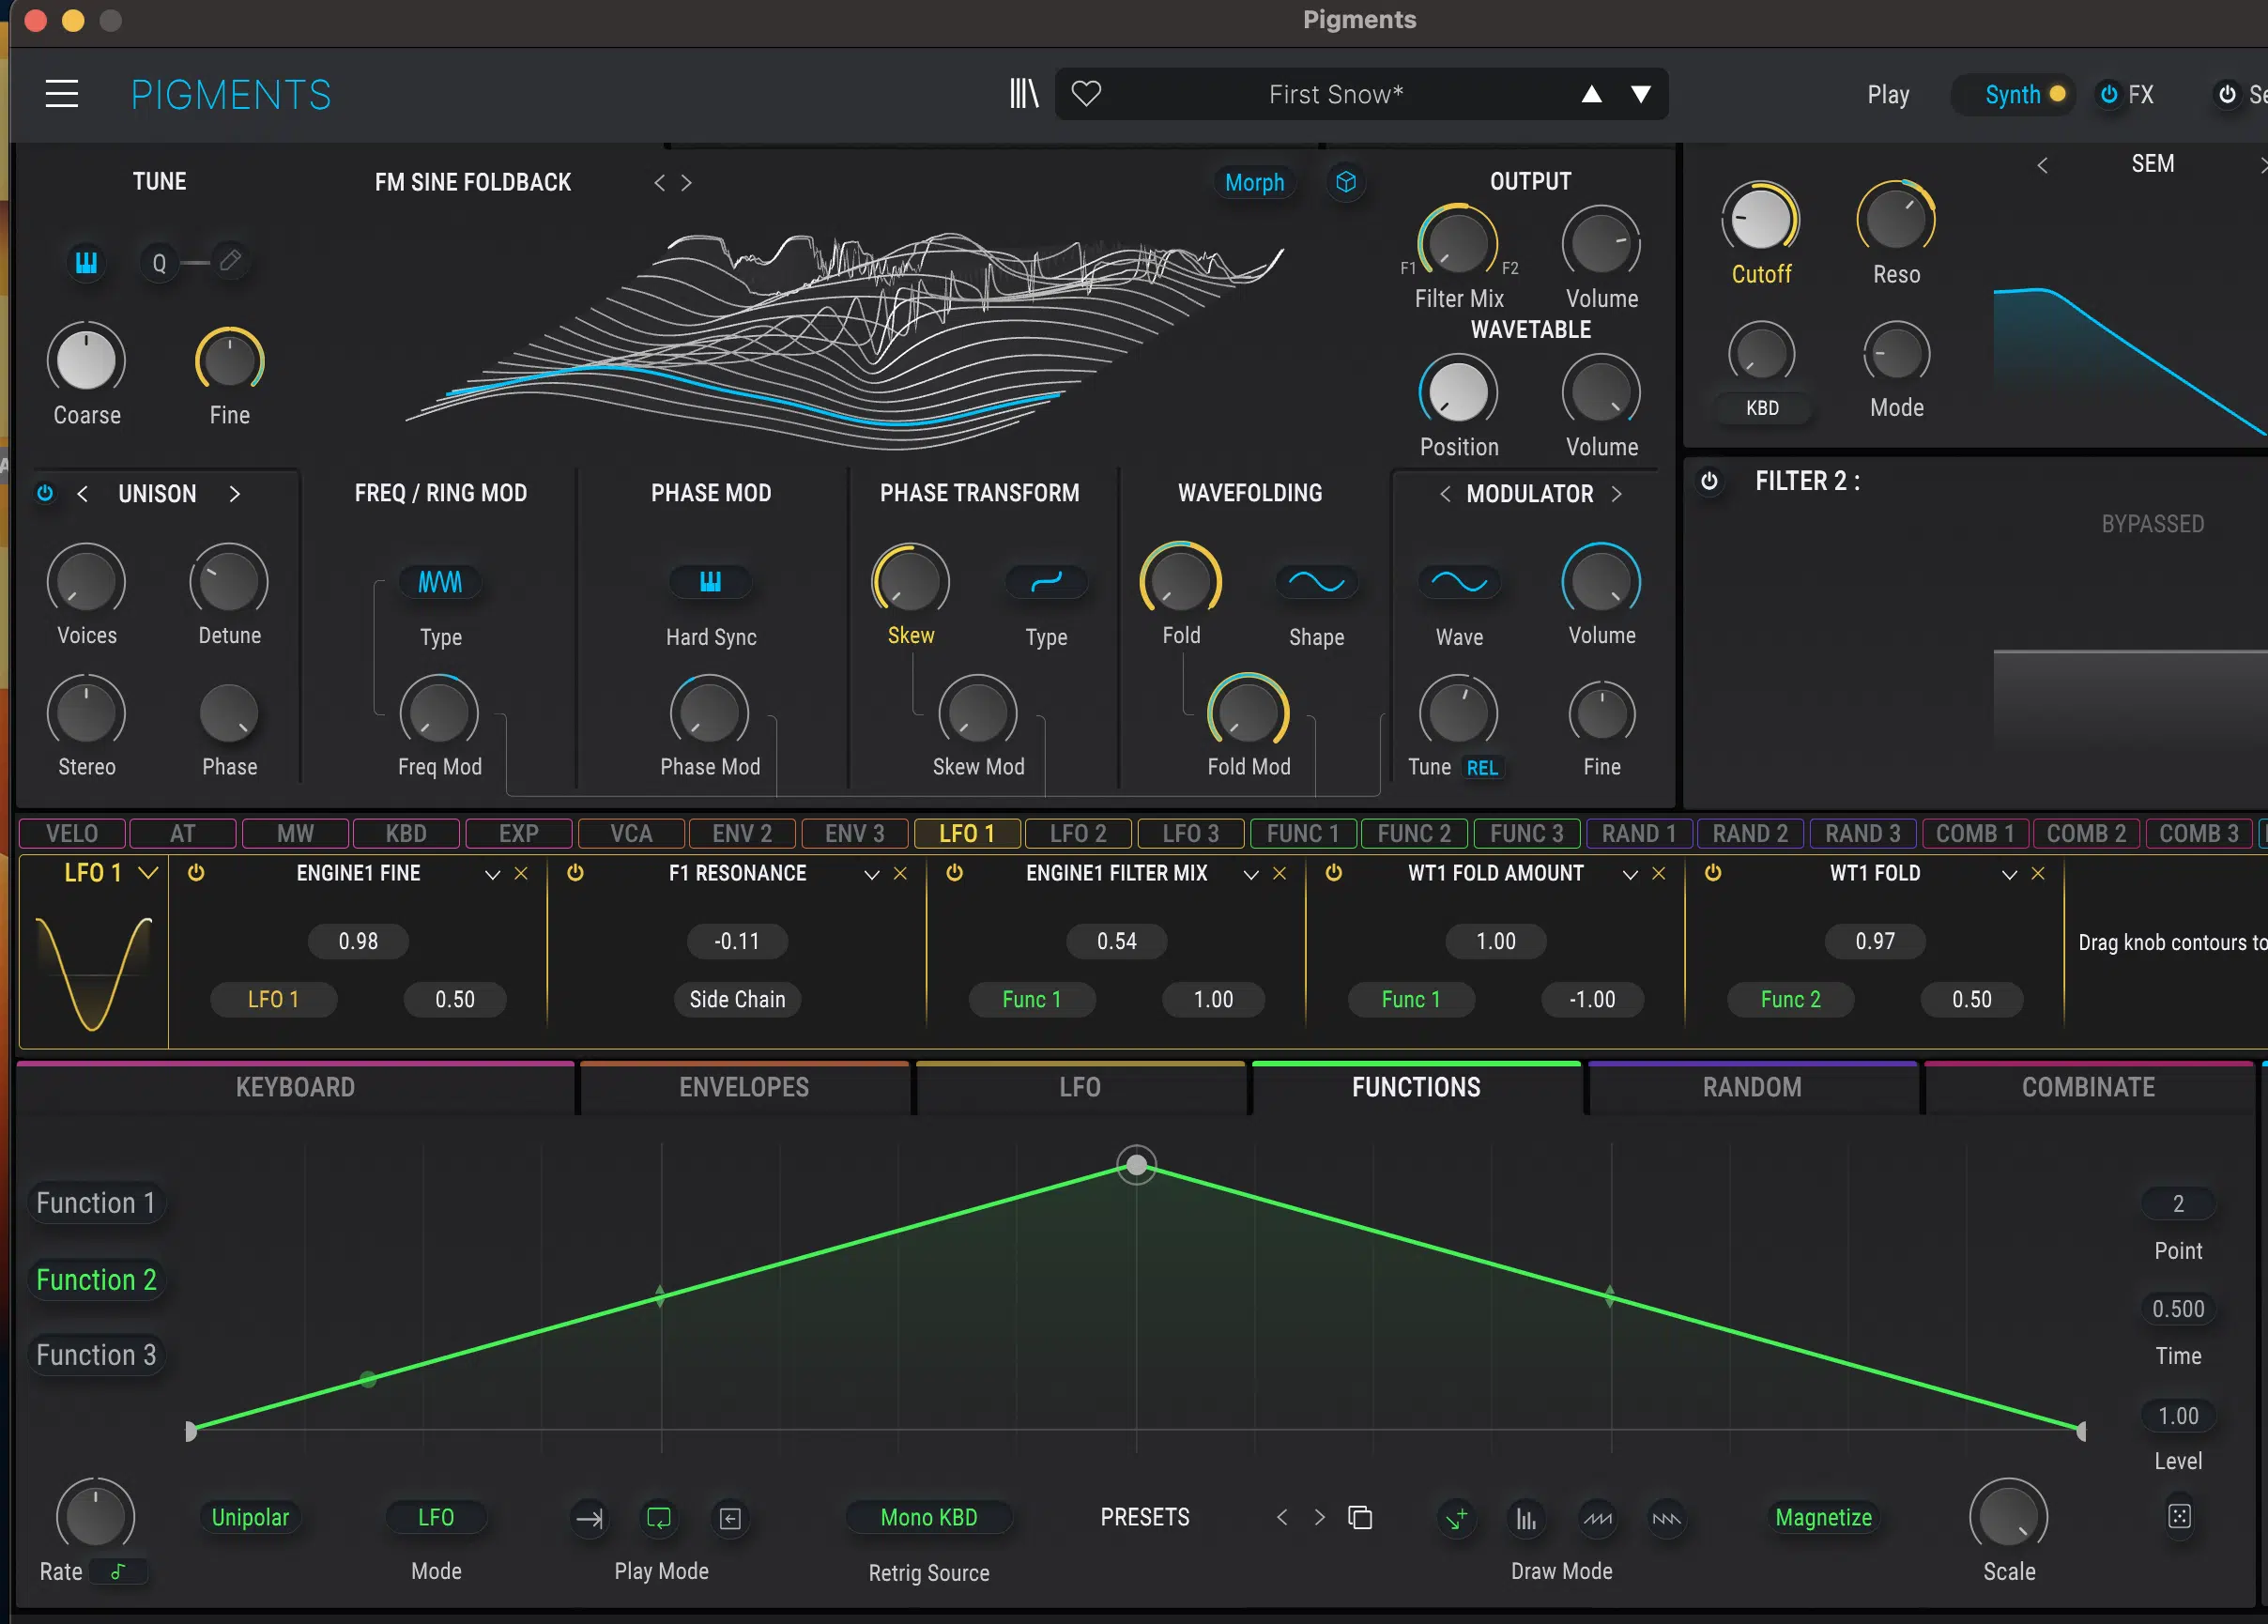Select the ramp-down draw mode icon
Viewport: 2268px width, 1624px height.
coord(1666,1518)
